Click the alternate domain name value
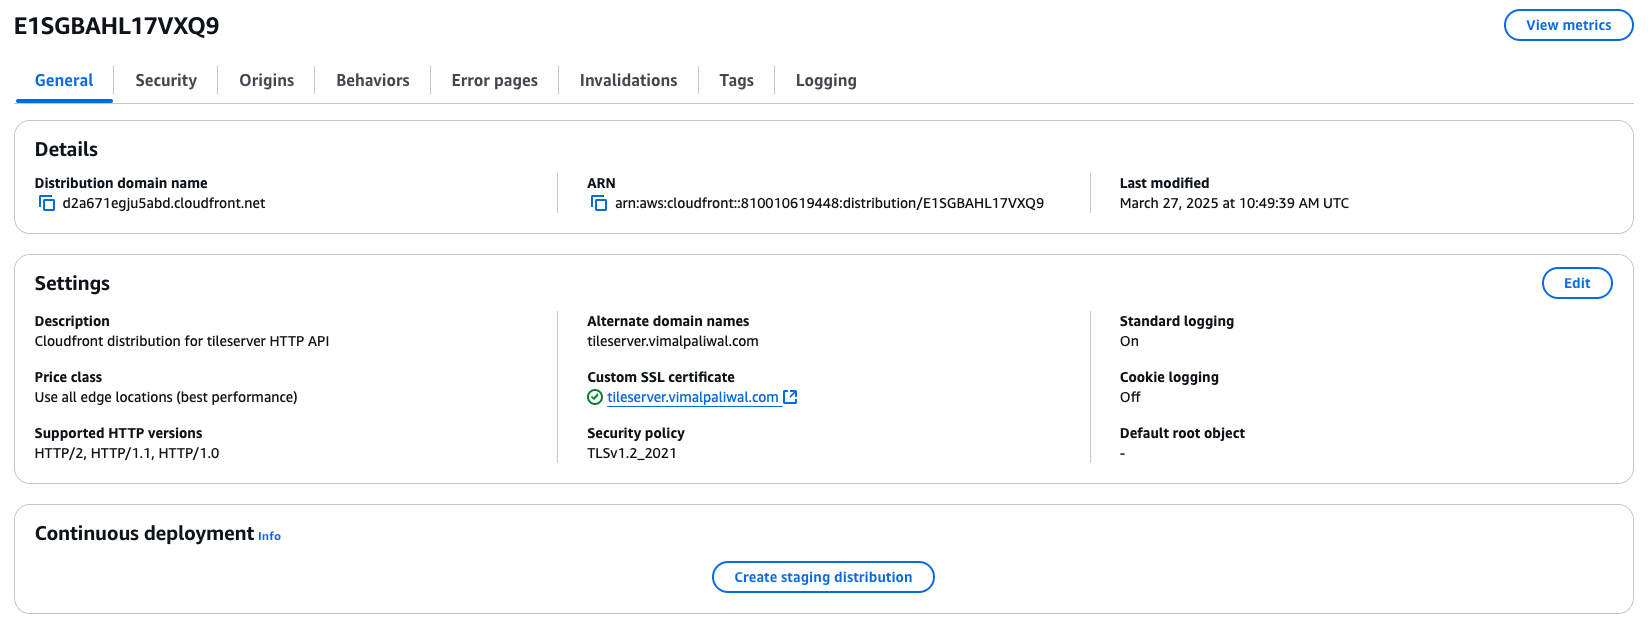Viewport: 1648px width, 620px height. click(x=673, y=341)
